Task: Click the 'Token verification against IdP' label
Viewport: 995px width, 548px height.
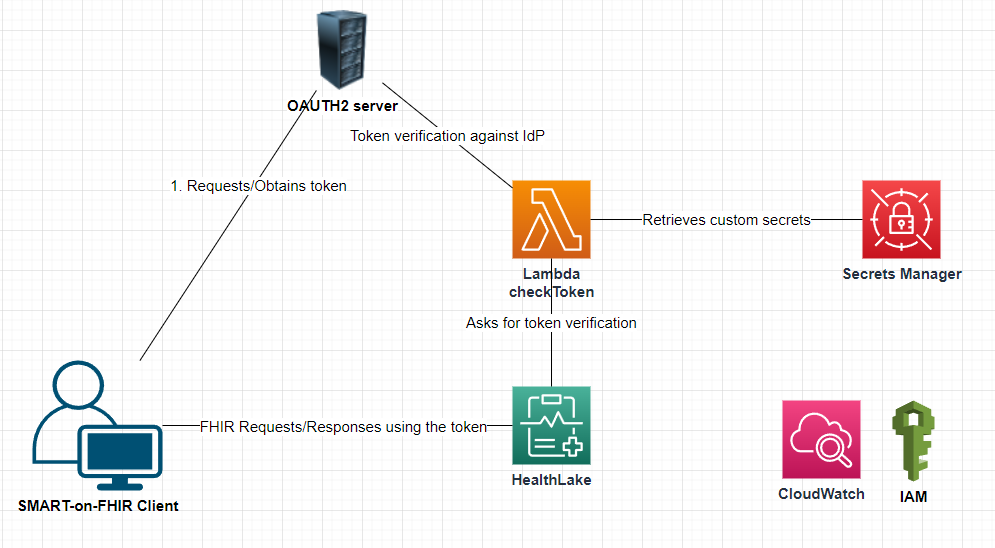Action: tap(447, 136)
